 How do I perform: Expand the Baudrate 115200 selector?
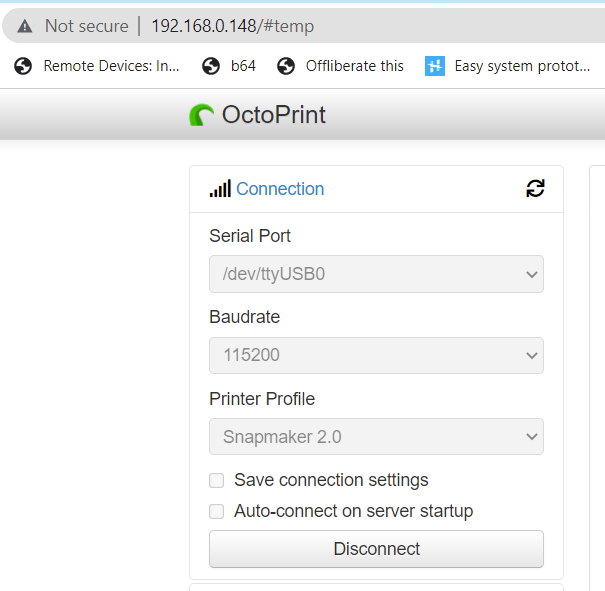pyautogui.click(x=376, y=355)
